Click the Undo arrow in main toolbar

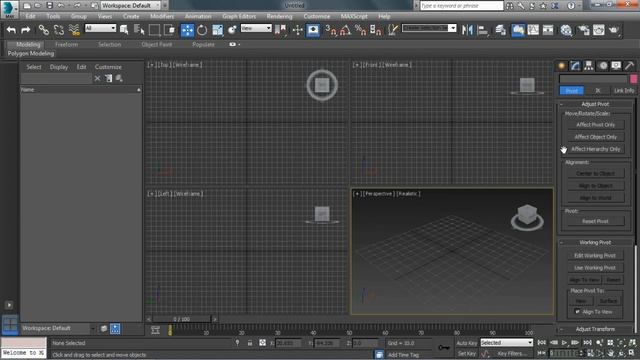(11, 30)
